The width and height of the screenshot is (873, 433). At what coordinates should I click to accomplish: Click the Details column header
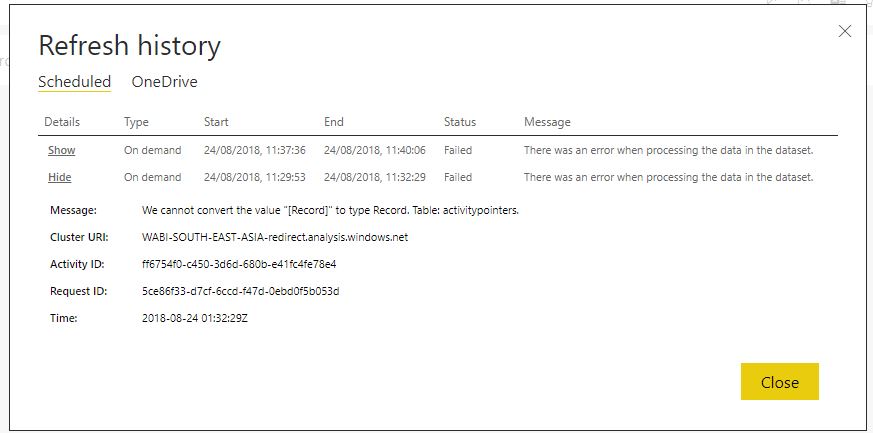tap(62, 122)
